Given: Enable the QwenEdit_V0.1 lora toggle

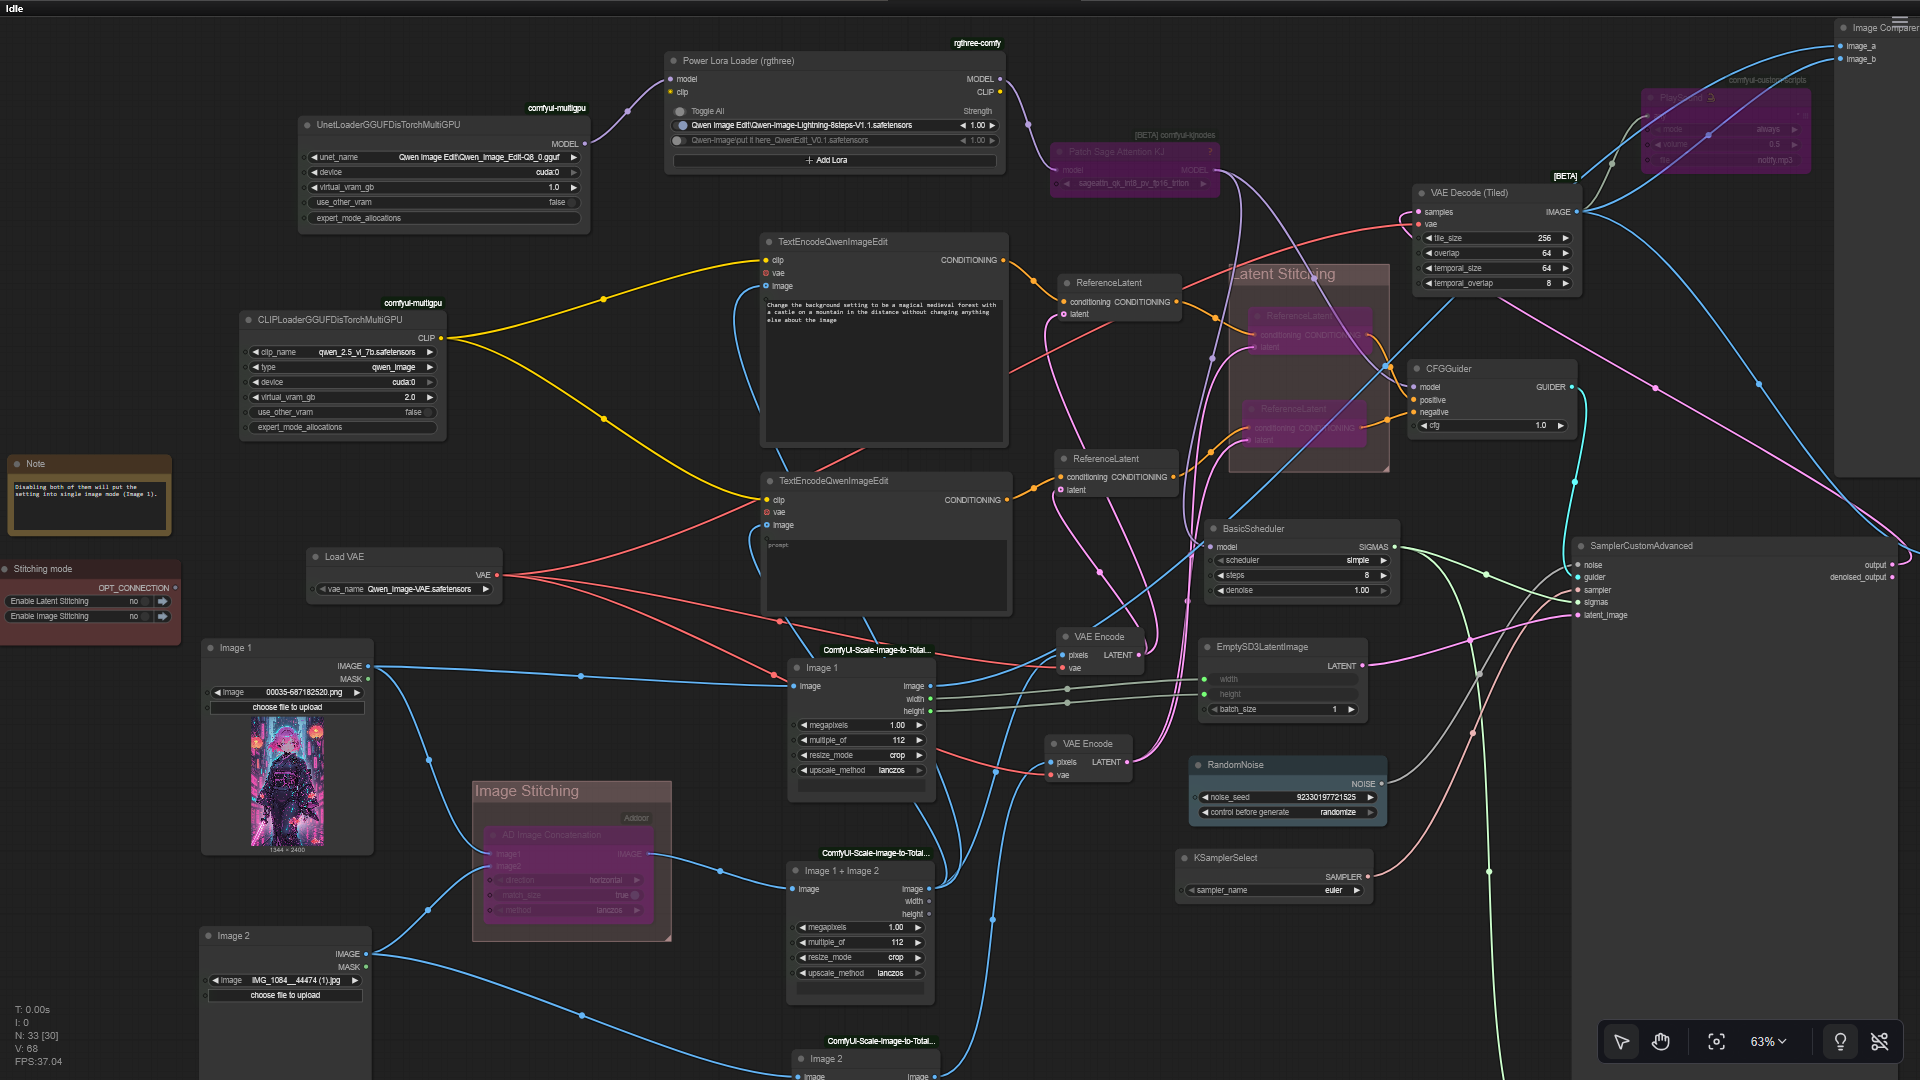Looking at the screenshot, I should (678, 141).
